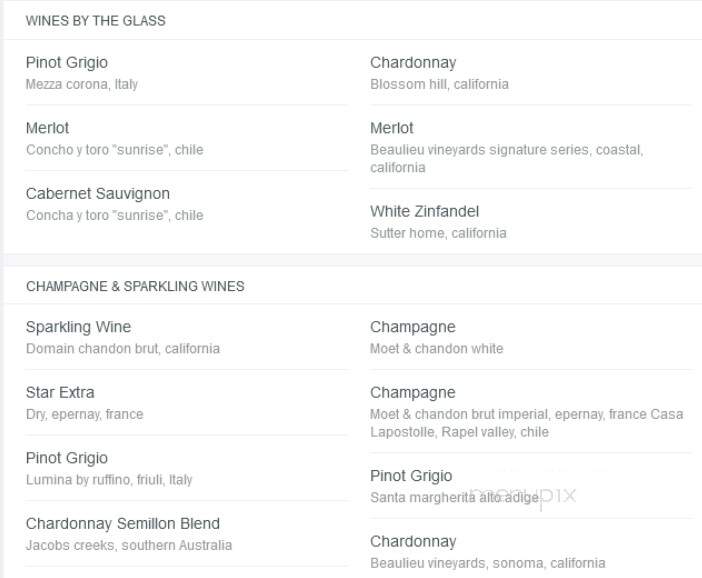Click Champagne & Sparkling Wines heading

pyautogui.click(x=135, y=286)
